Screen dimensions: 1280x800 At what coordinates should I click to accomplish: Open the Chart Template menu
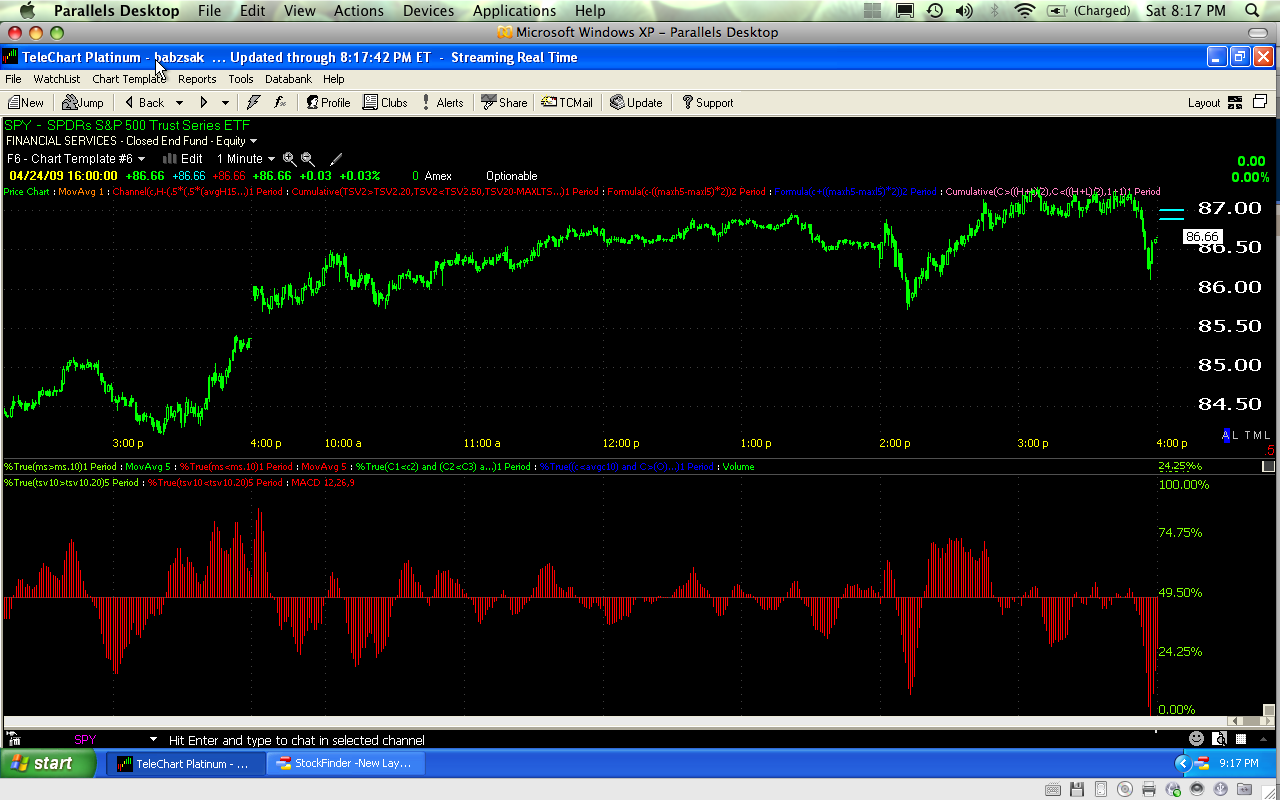pyautogui.click(x=129, y=79)
